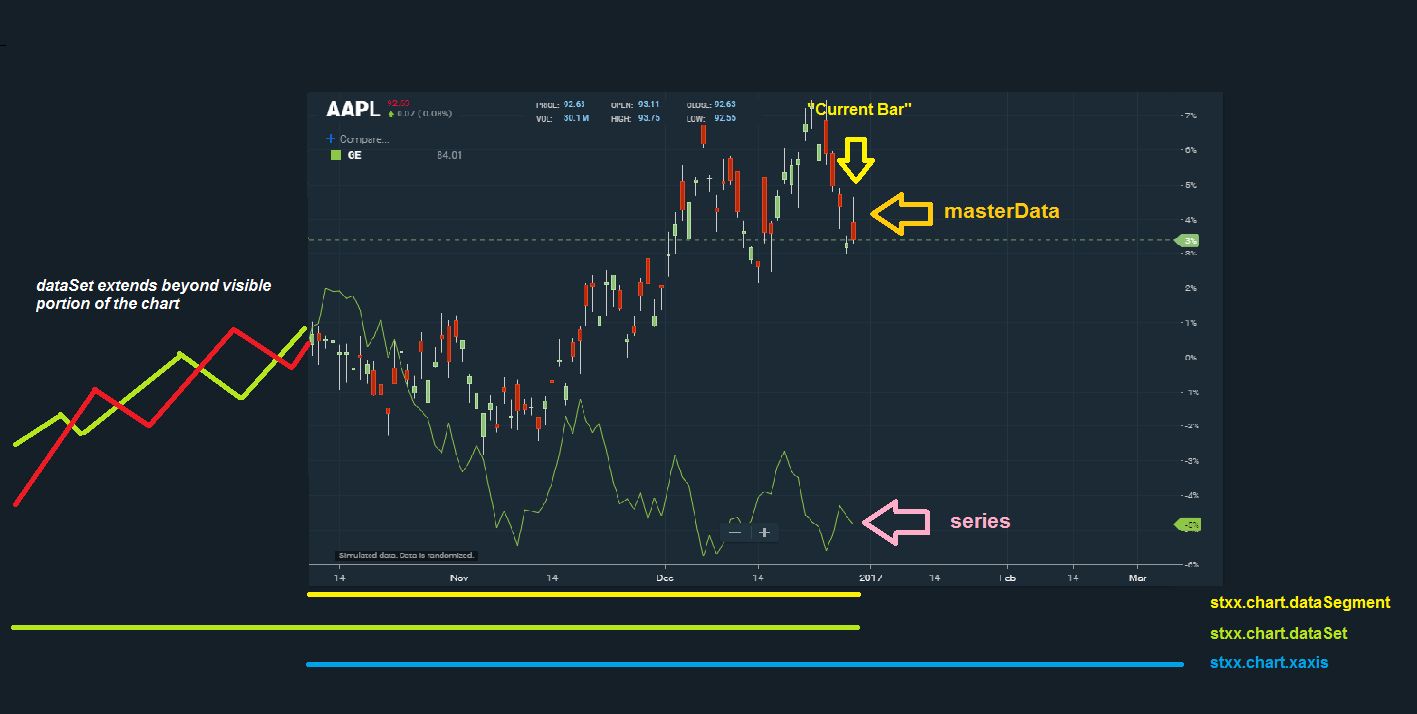
Task: Click the 14 label between Nov and Dec
Action: pos(552,577)
